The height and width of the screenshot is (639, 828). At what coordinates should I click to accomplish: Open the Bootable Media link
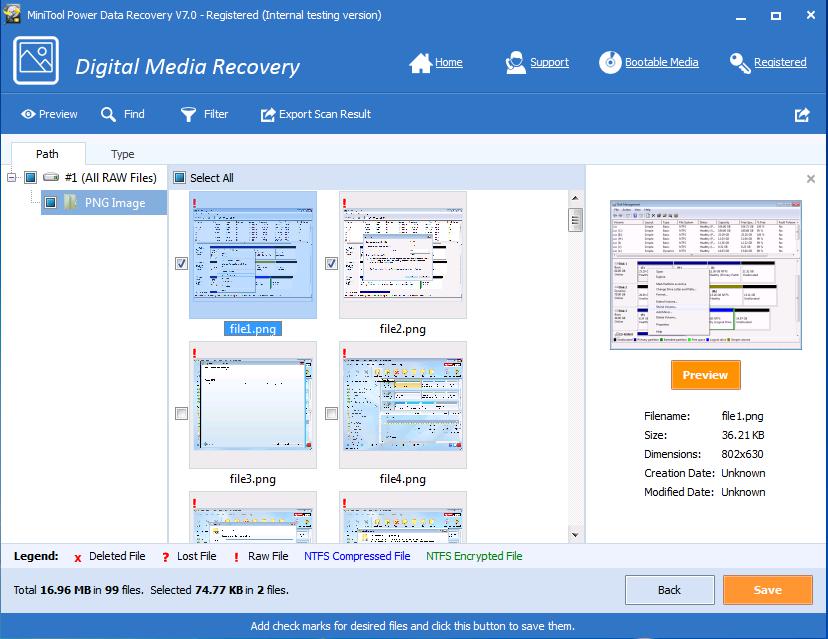[662, 62]
